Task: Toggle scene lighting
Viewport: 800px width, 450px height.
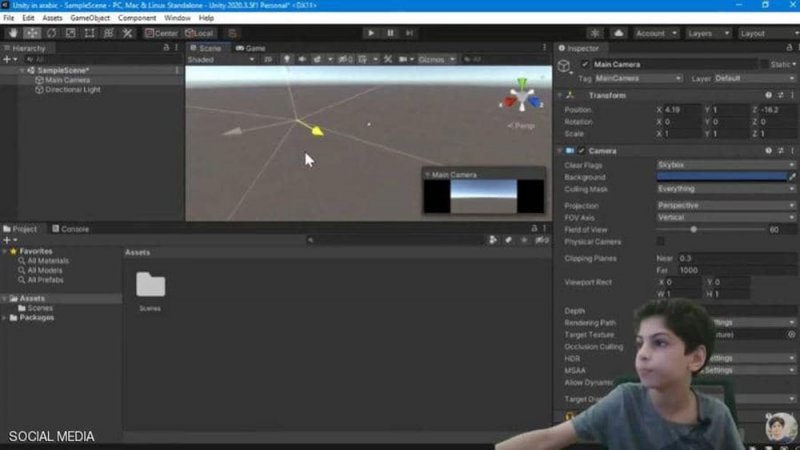Action: coord(287,60)
